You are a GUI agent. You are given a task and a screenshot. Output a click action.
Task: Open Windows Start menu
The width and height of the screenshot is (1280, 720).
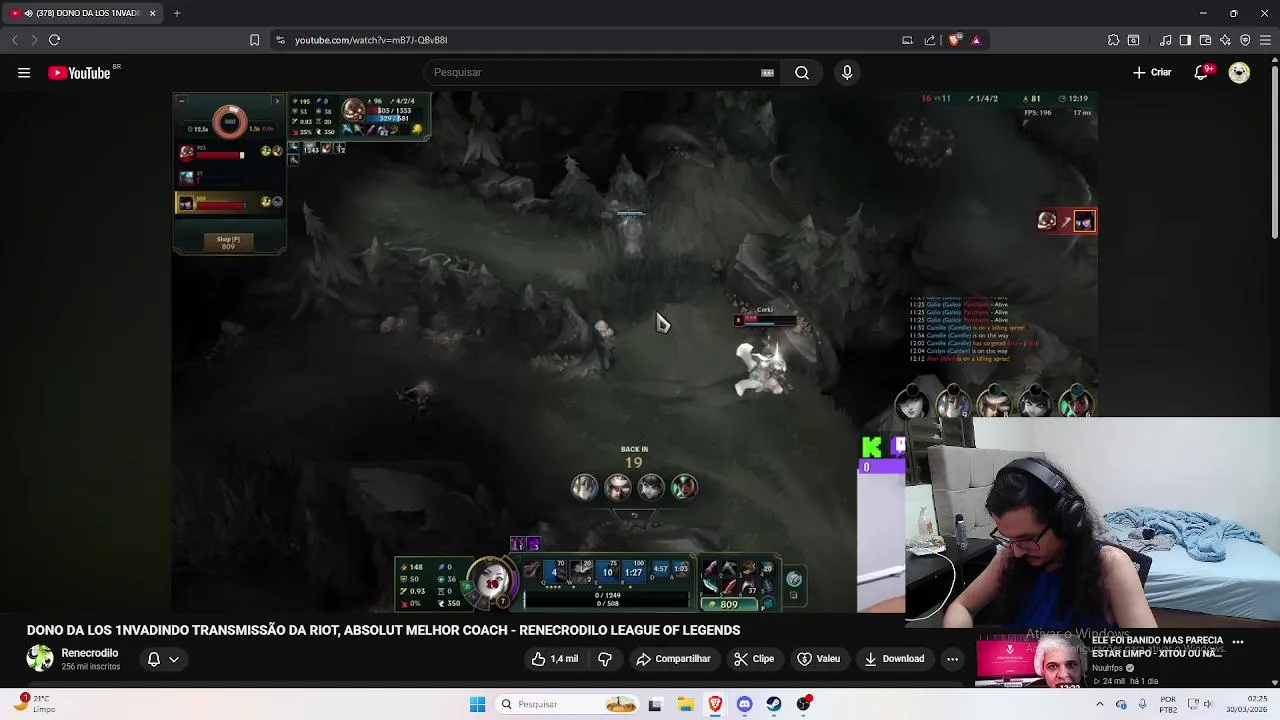coord(477,704)
